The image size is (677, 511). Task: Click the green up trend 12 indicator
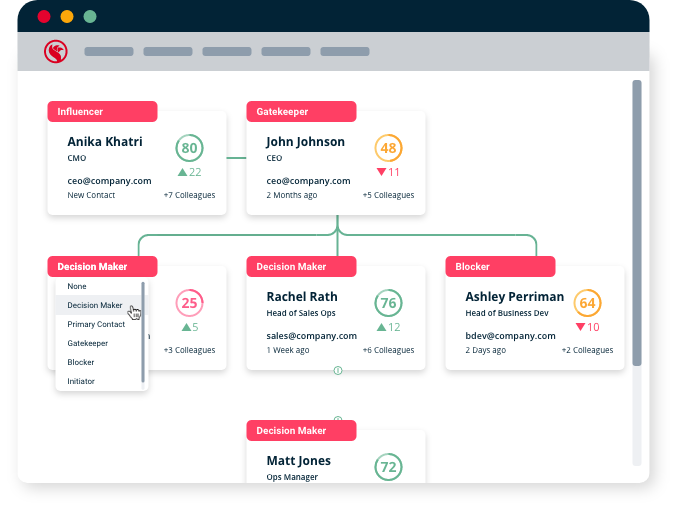(388, 327)
